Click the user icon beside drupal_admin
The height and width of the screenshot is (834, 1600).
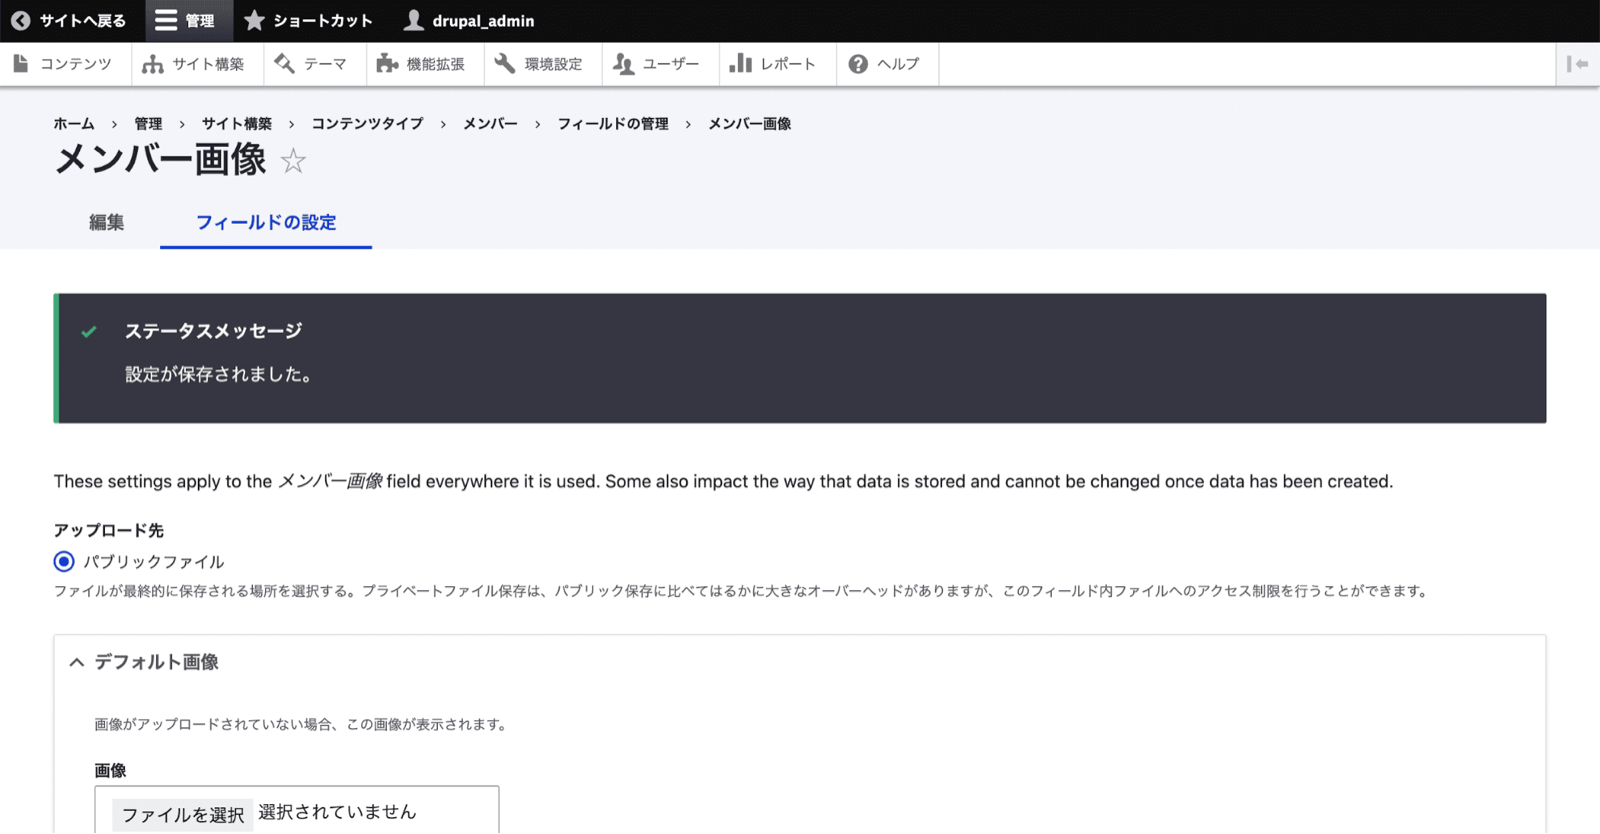point(413,21)
